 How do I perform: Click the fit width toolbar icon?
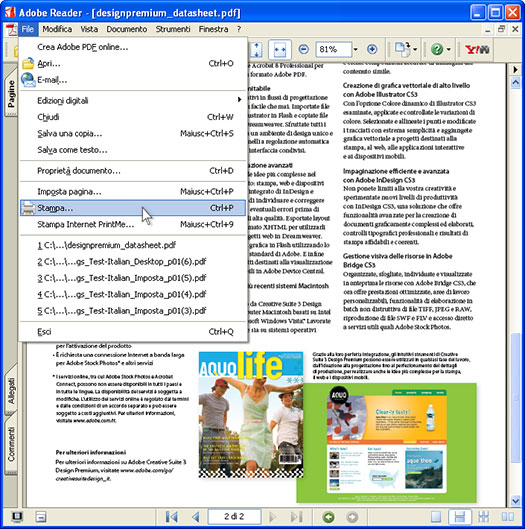tap(280, 50)
